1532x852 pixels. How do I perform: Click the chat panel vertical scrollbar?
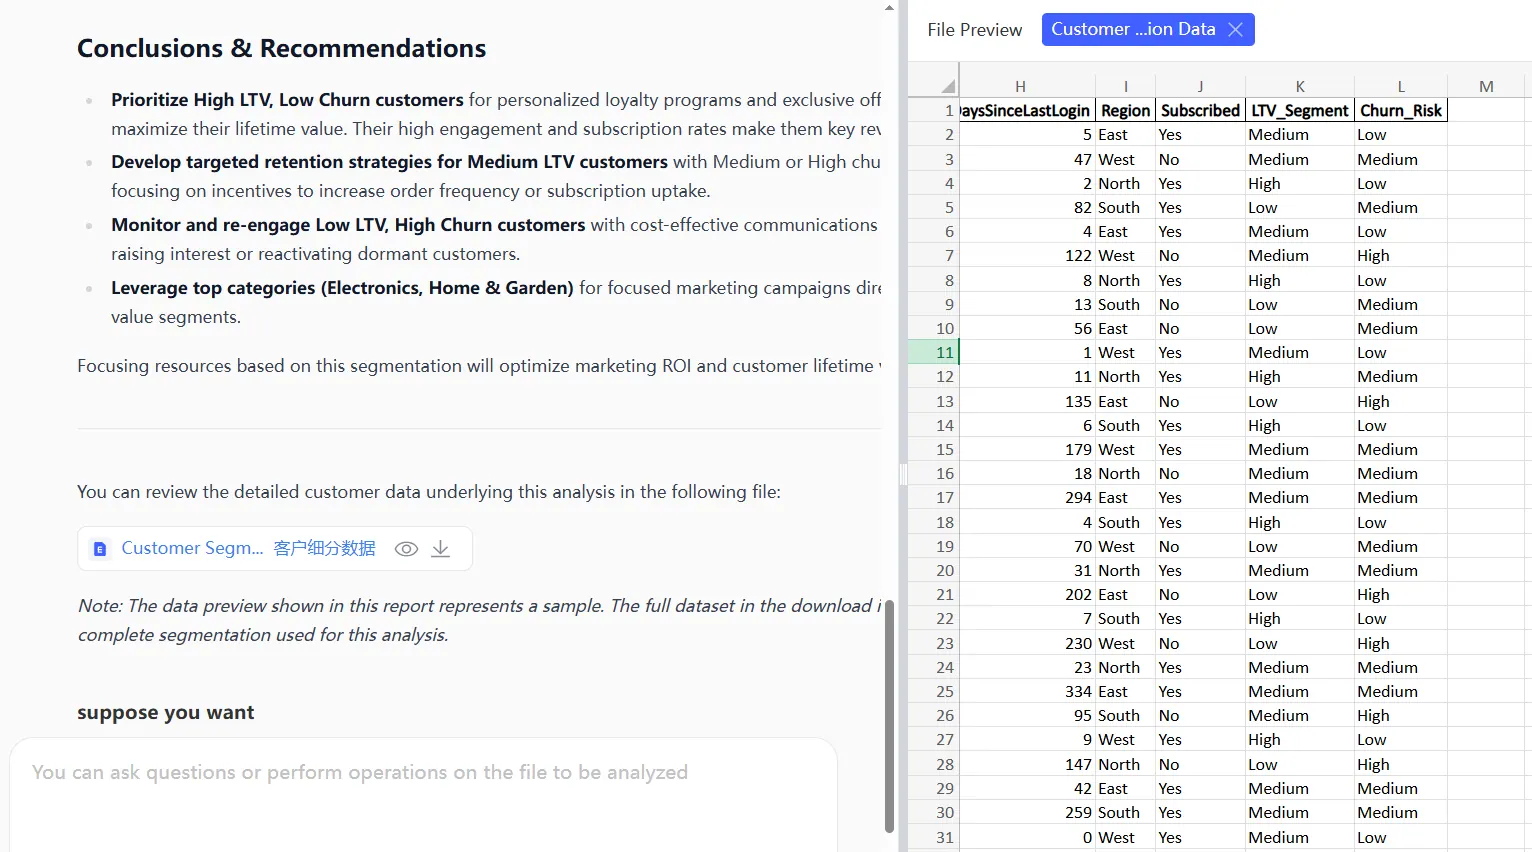click(889, 715)
